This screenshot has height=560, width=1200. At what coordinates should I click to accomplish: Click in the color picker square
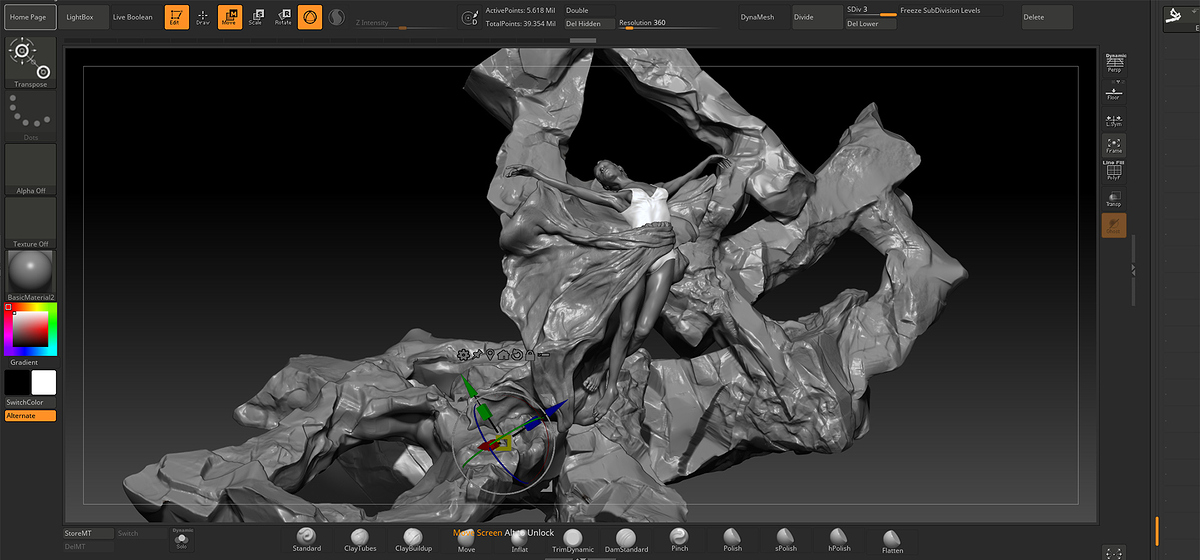(29, 328)
